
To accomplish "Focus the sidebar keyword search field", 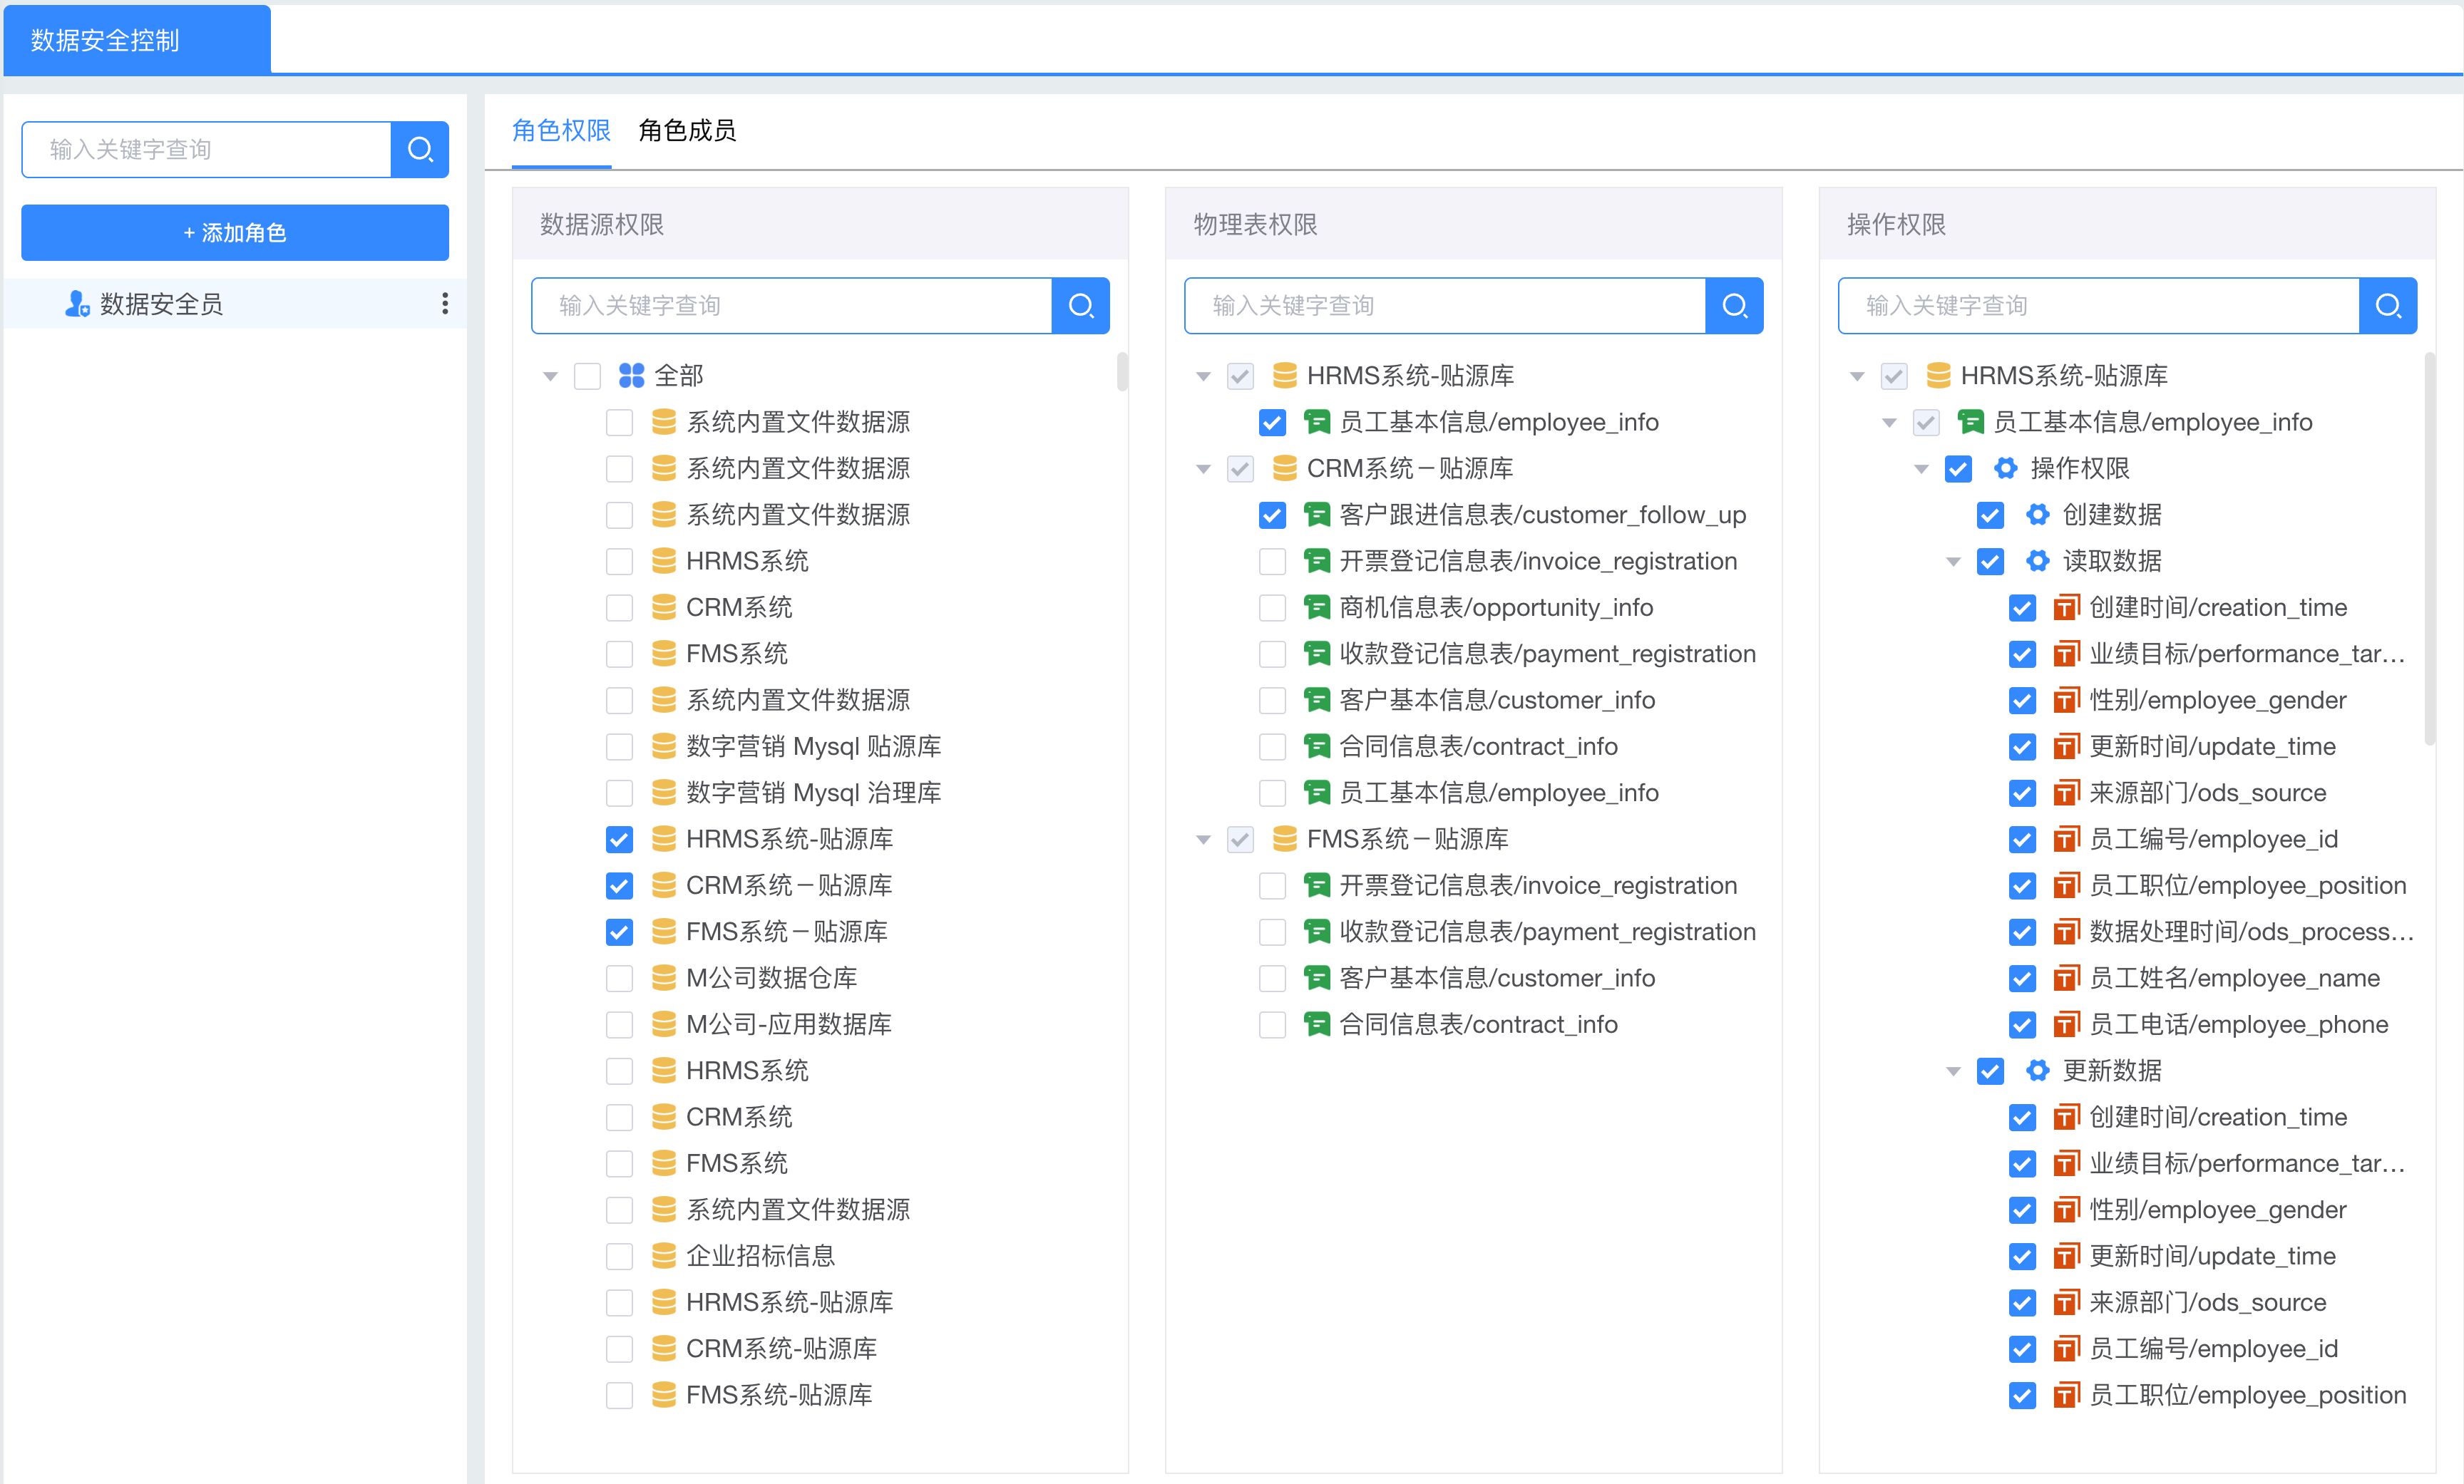I will pyautogui.click(x=206, y=149).
